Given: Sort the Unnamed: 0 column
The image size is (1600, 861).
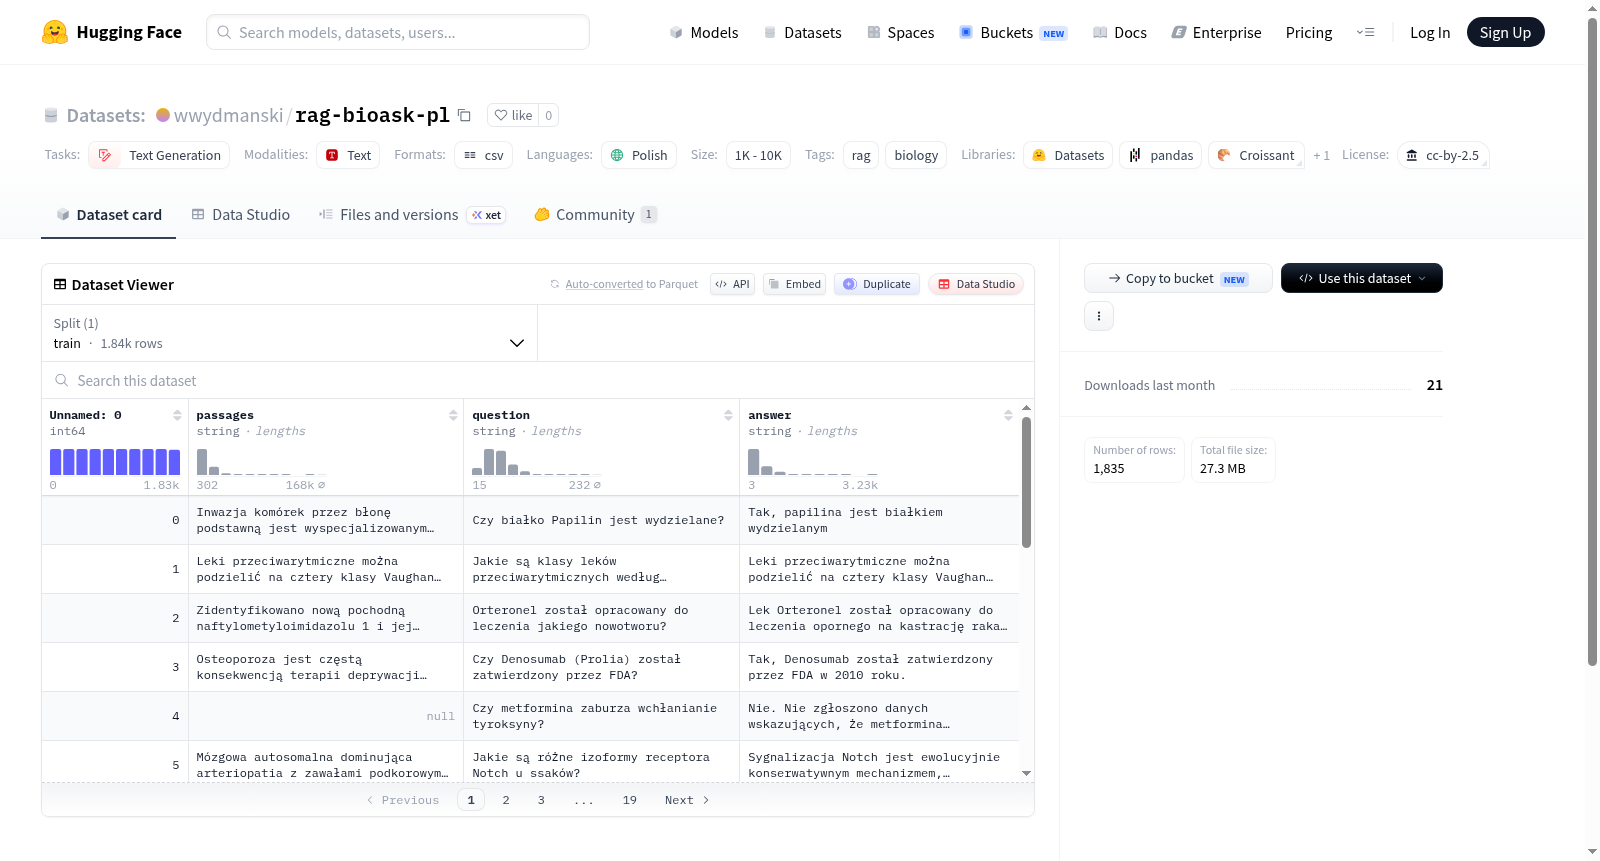Looking at the screenshot, I should (x=177, y=415).
